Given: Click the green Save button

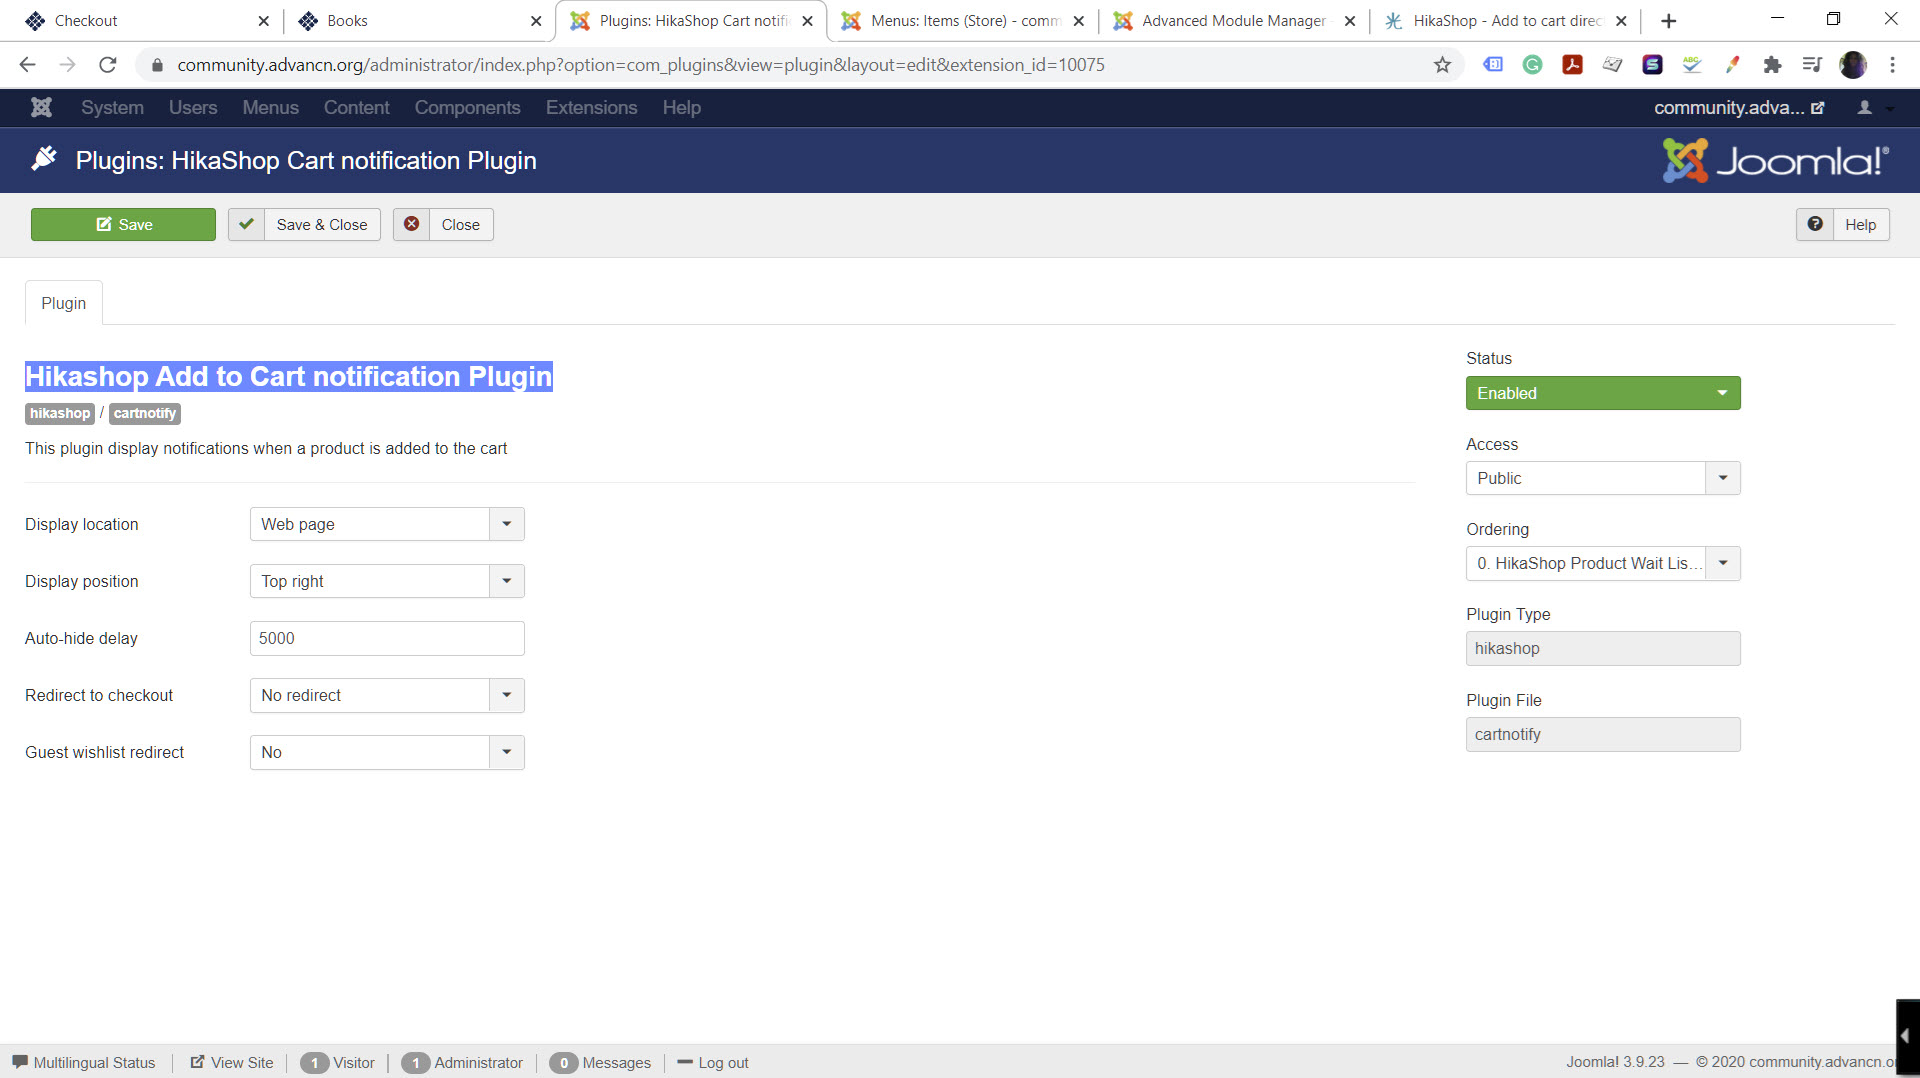Looking at the screenshot, I should point(123,224).
